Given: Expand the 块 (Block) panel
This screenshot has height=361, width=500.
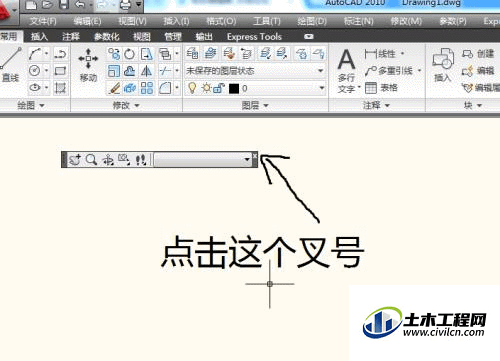Looking at the screenshot, I should tap(473, 105).
